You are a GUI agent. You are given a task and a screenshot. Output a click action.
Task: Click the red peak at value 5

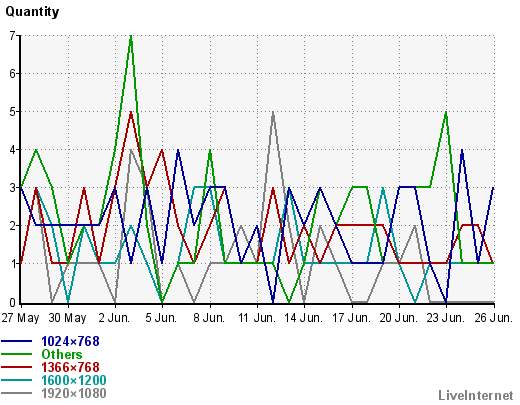131,112
